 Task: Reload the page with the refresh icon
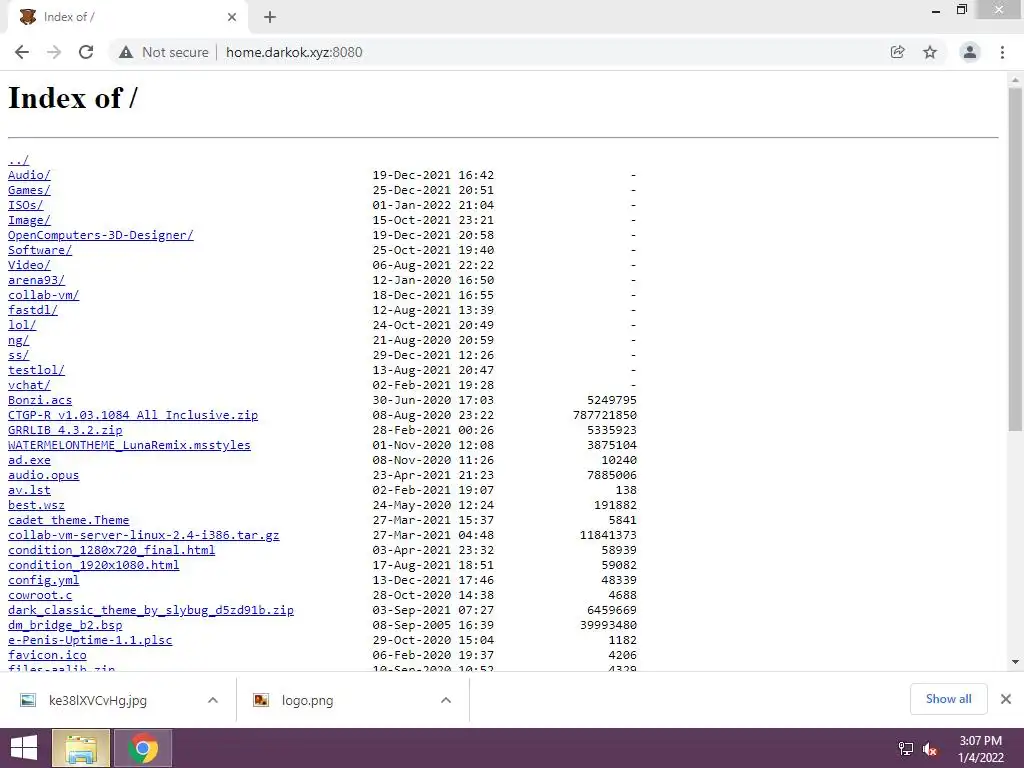click(86, 52)
